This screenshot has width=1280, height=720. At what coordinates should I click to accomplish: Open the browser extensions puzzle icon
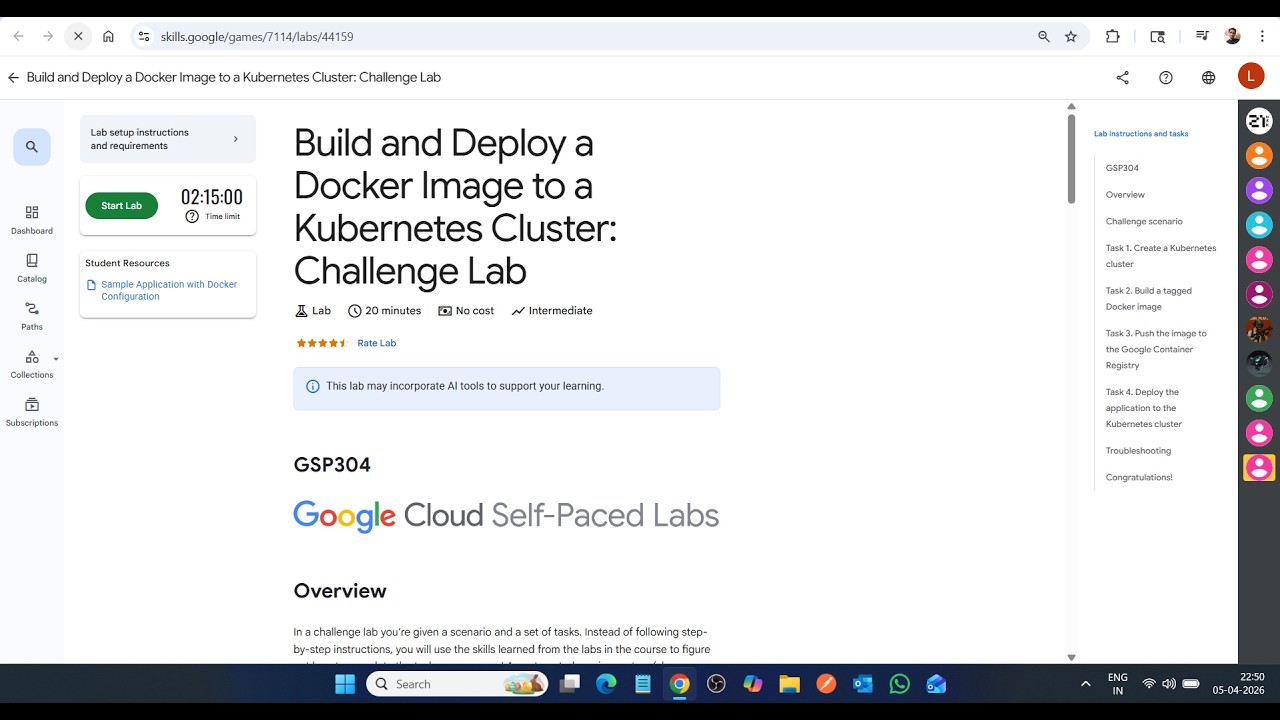tap(1113, 36)
